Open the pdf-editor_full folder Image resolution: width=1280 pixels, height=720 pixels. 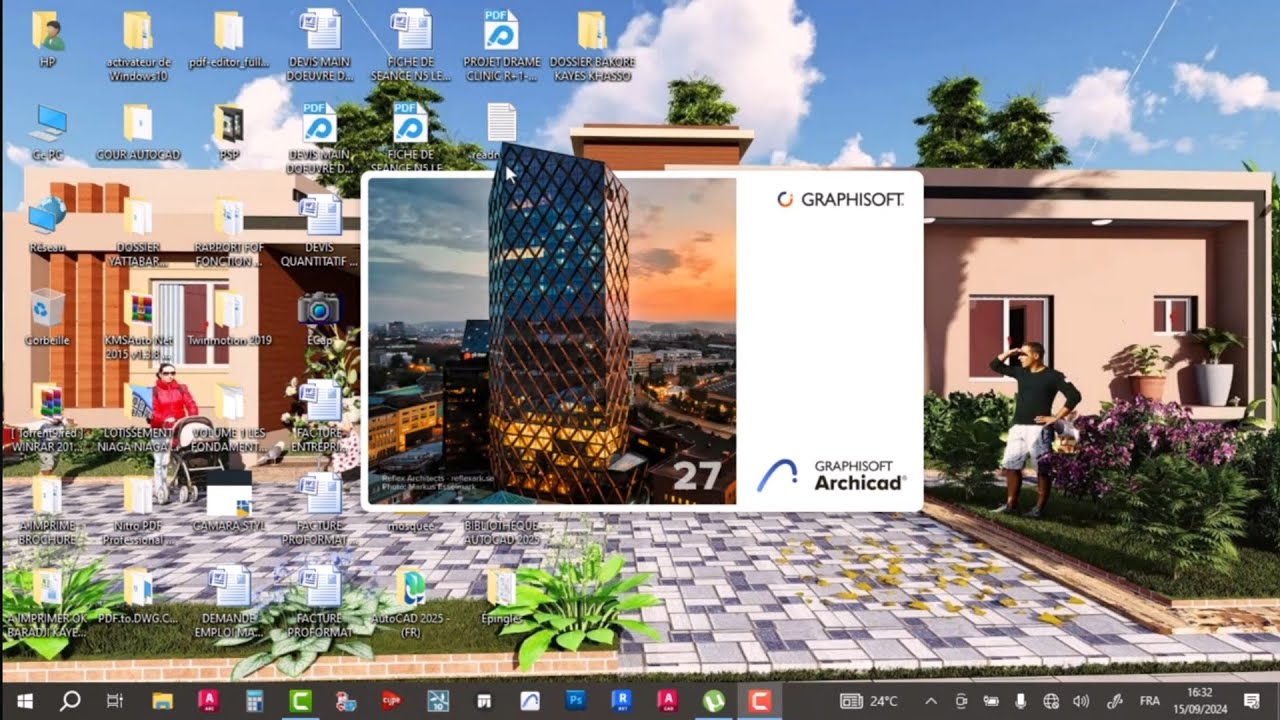[228, 31]
